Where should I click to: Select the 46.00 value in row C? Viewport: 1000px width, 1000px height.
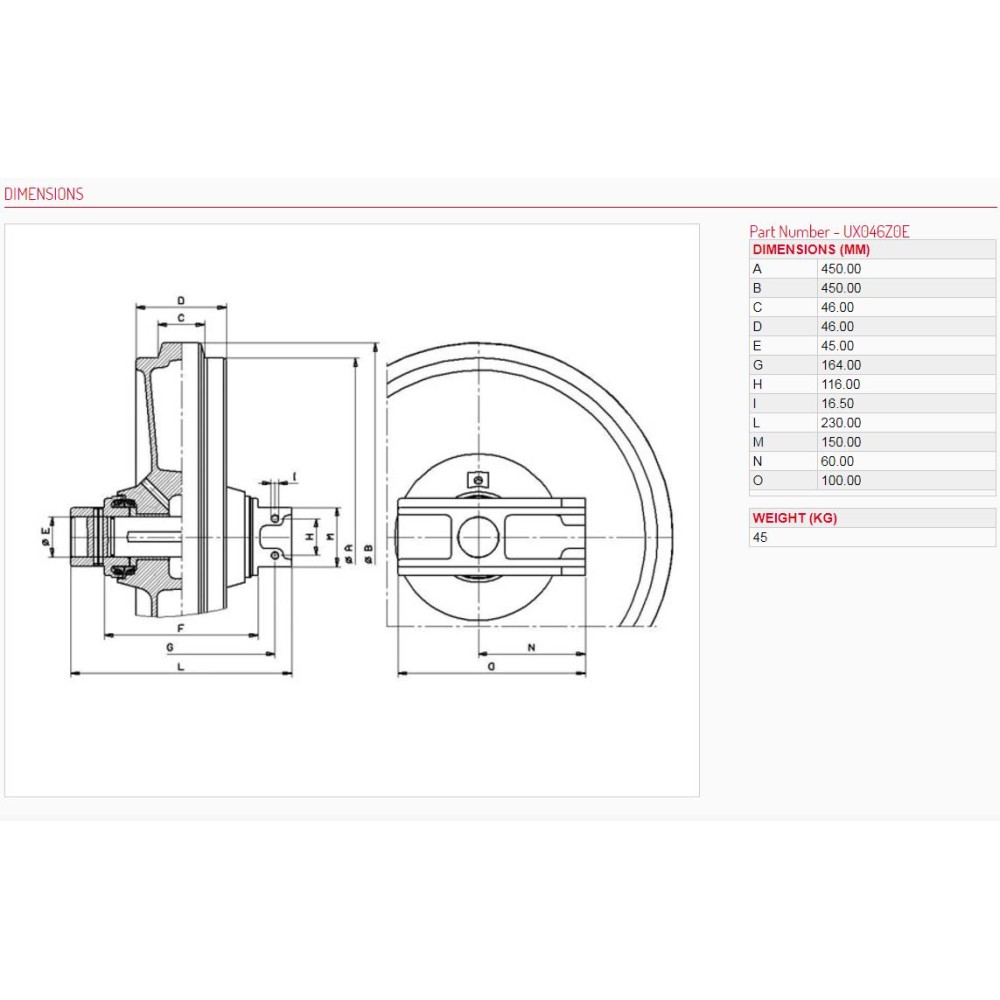click(x=837, y=307)
